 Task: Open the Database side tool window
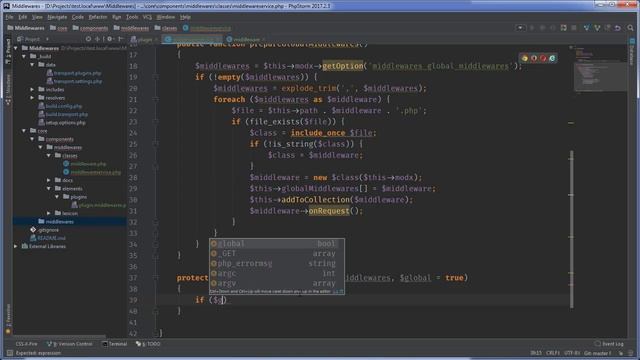coord(632,53)
